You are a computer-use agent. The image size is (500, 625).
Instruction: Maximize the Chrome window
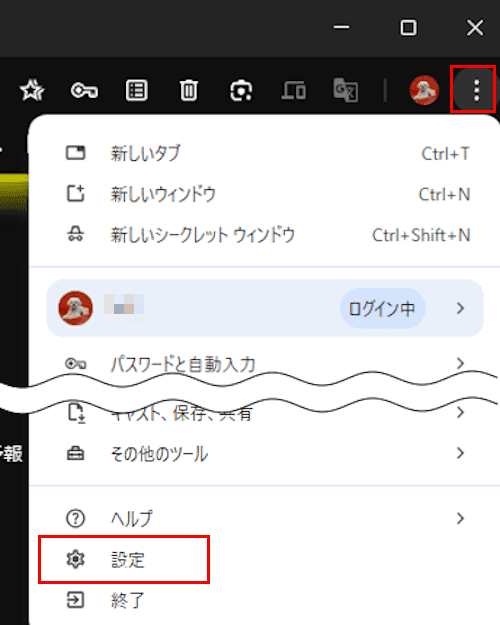click(408, 28)
